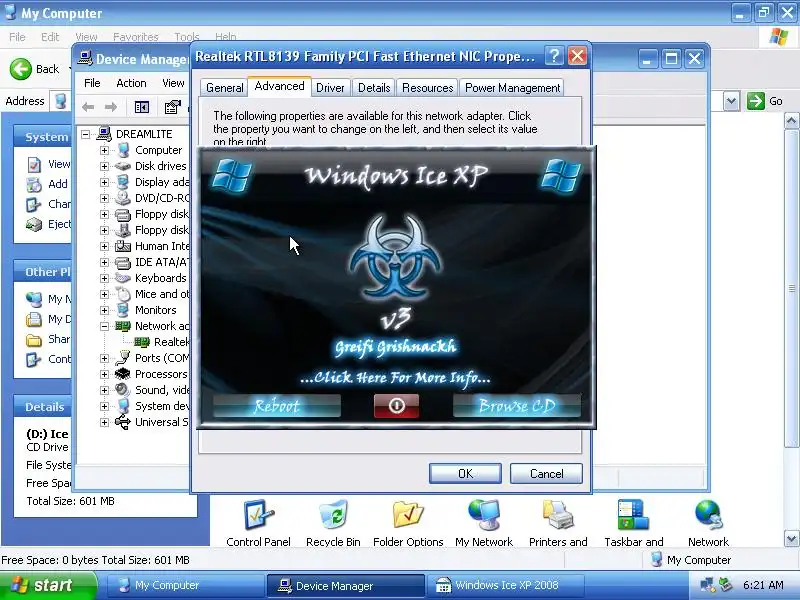The height and width of the screenshot is (600, 800).
Task: Open Device Manager View menu
Action: click(x=173, y=83)
